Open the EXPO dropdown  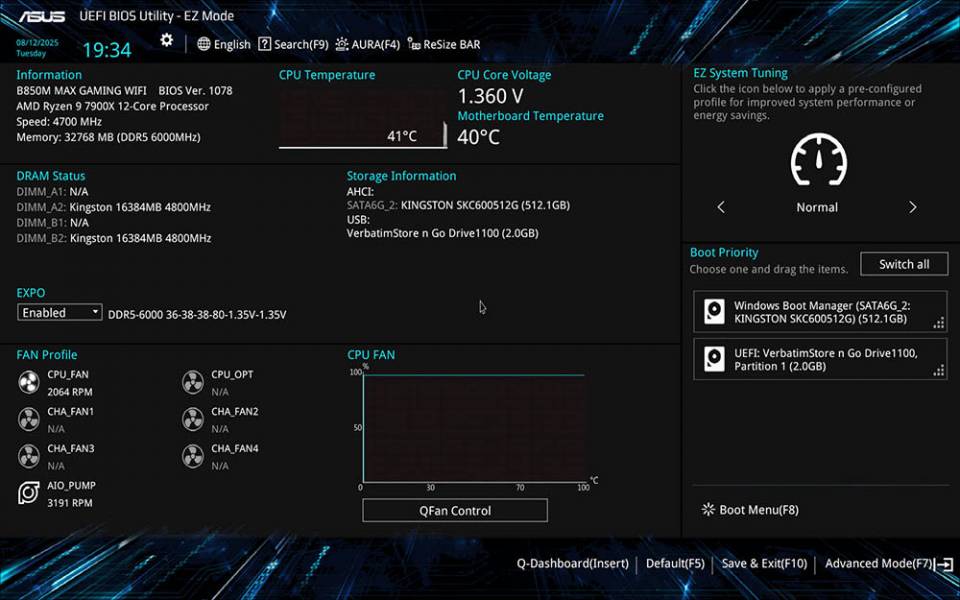(x=59, y=312)
